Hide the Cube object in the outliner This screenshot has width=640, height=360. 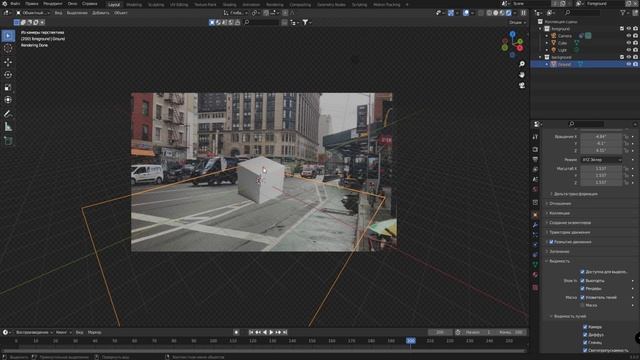click(x=629, y=43)
